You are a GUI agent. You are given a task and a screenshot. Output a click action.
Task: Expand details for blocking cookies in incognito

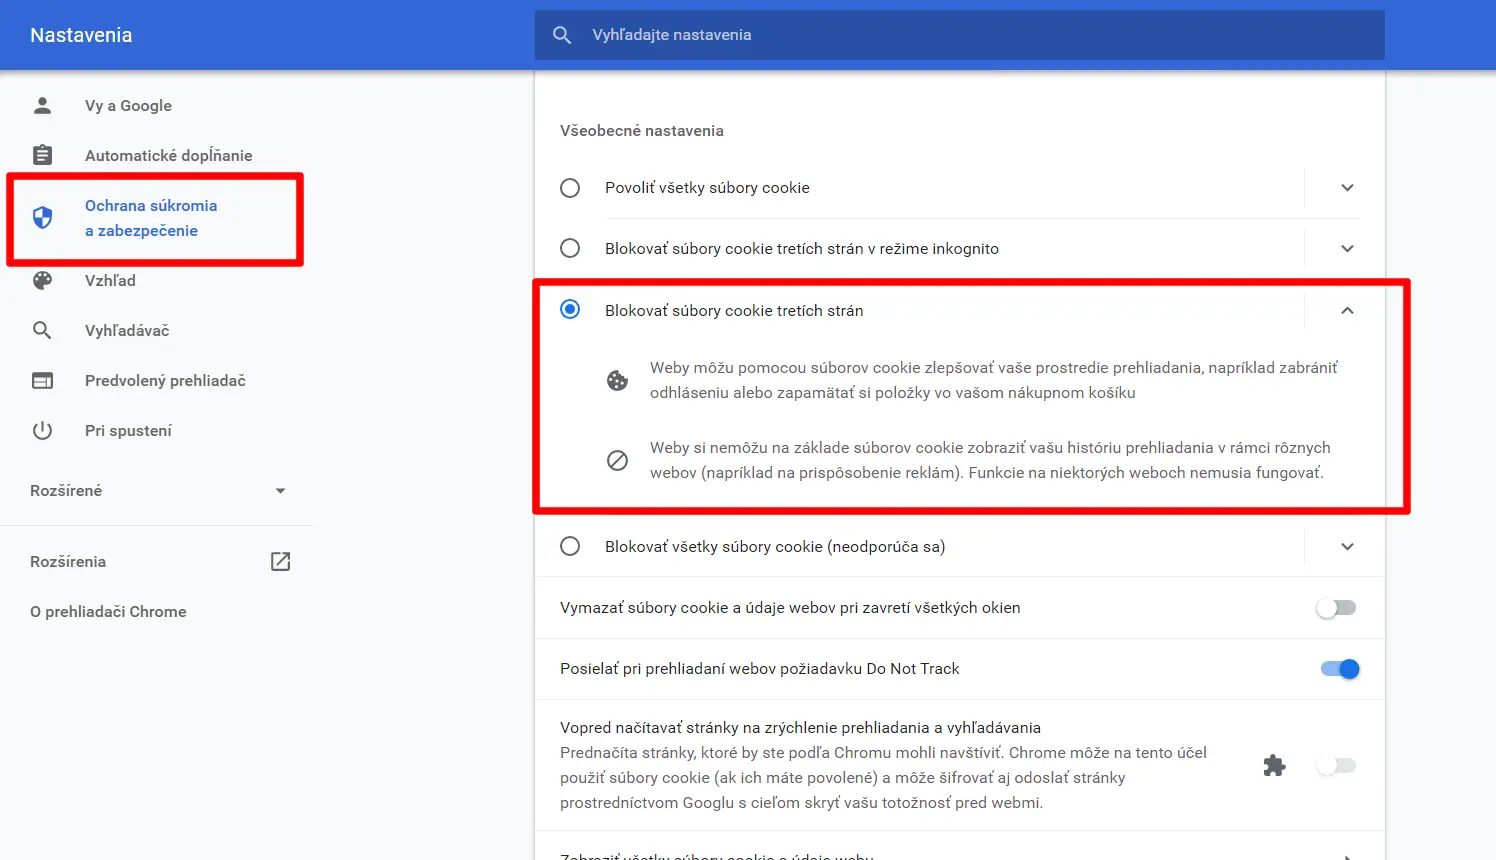coord(1347,249)
